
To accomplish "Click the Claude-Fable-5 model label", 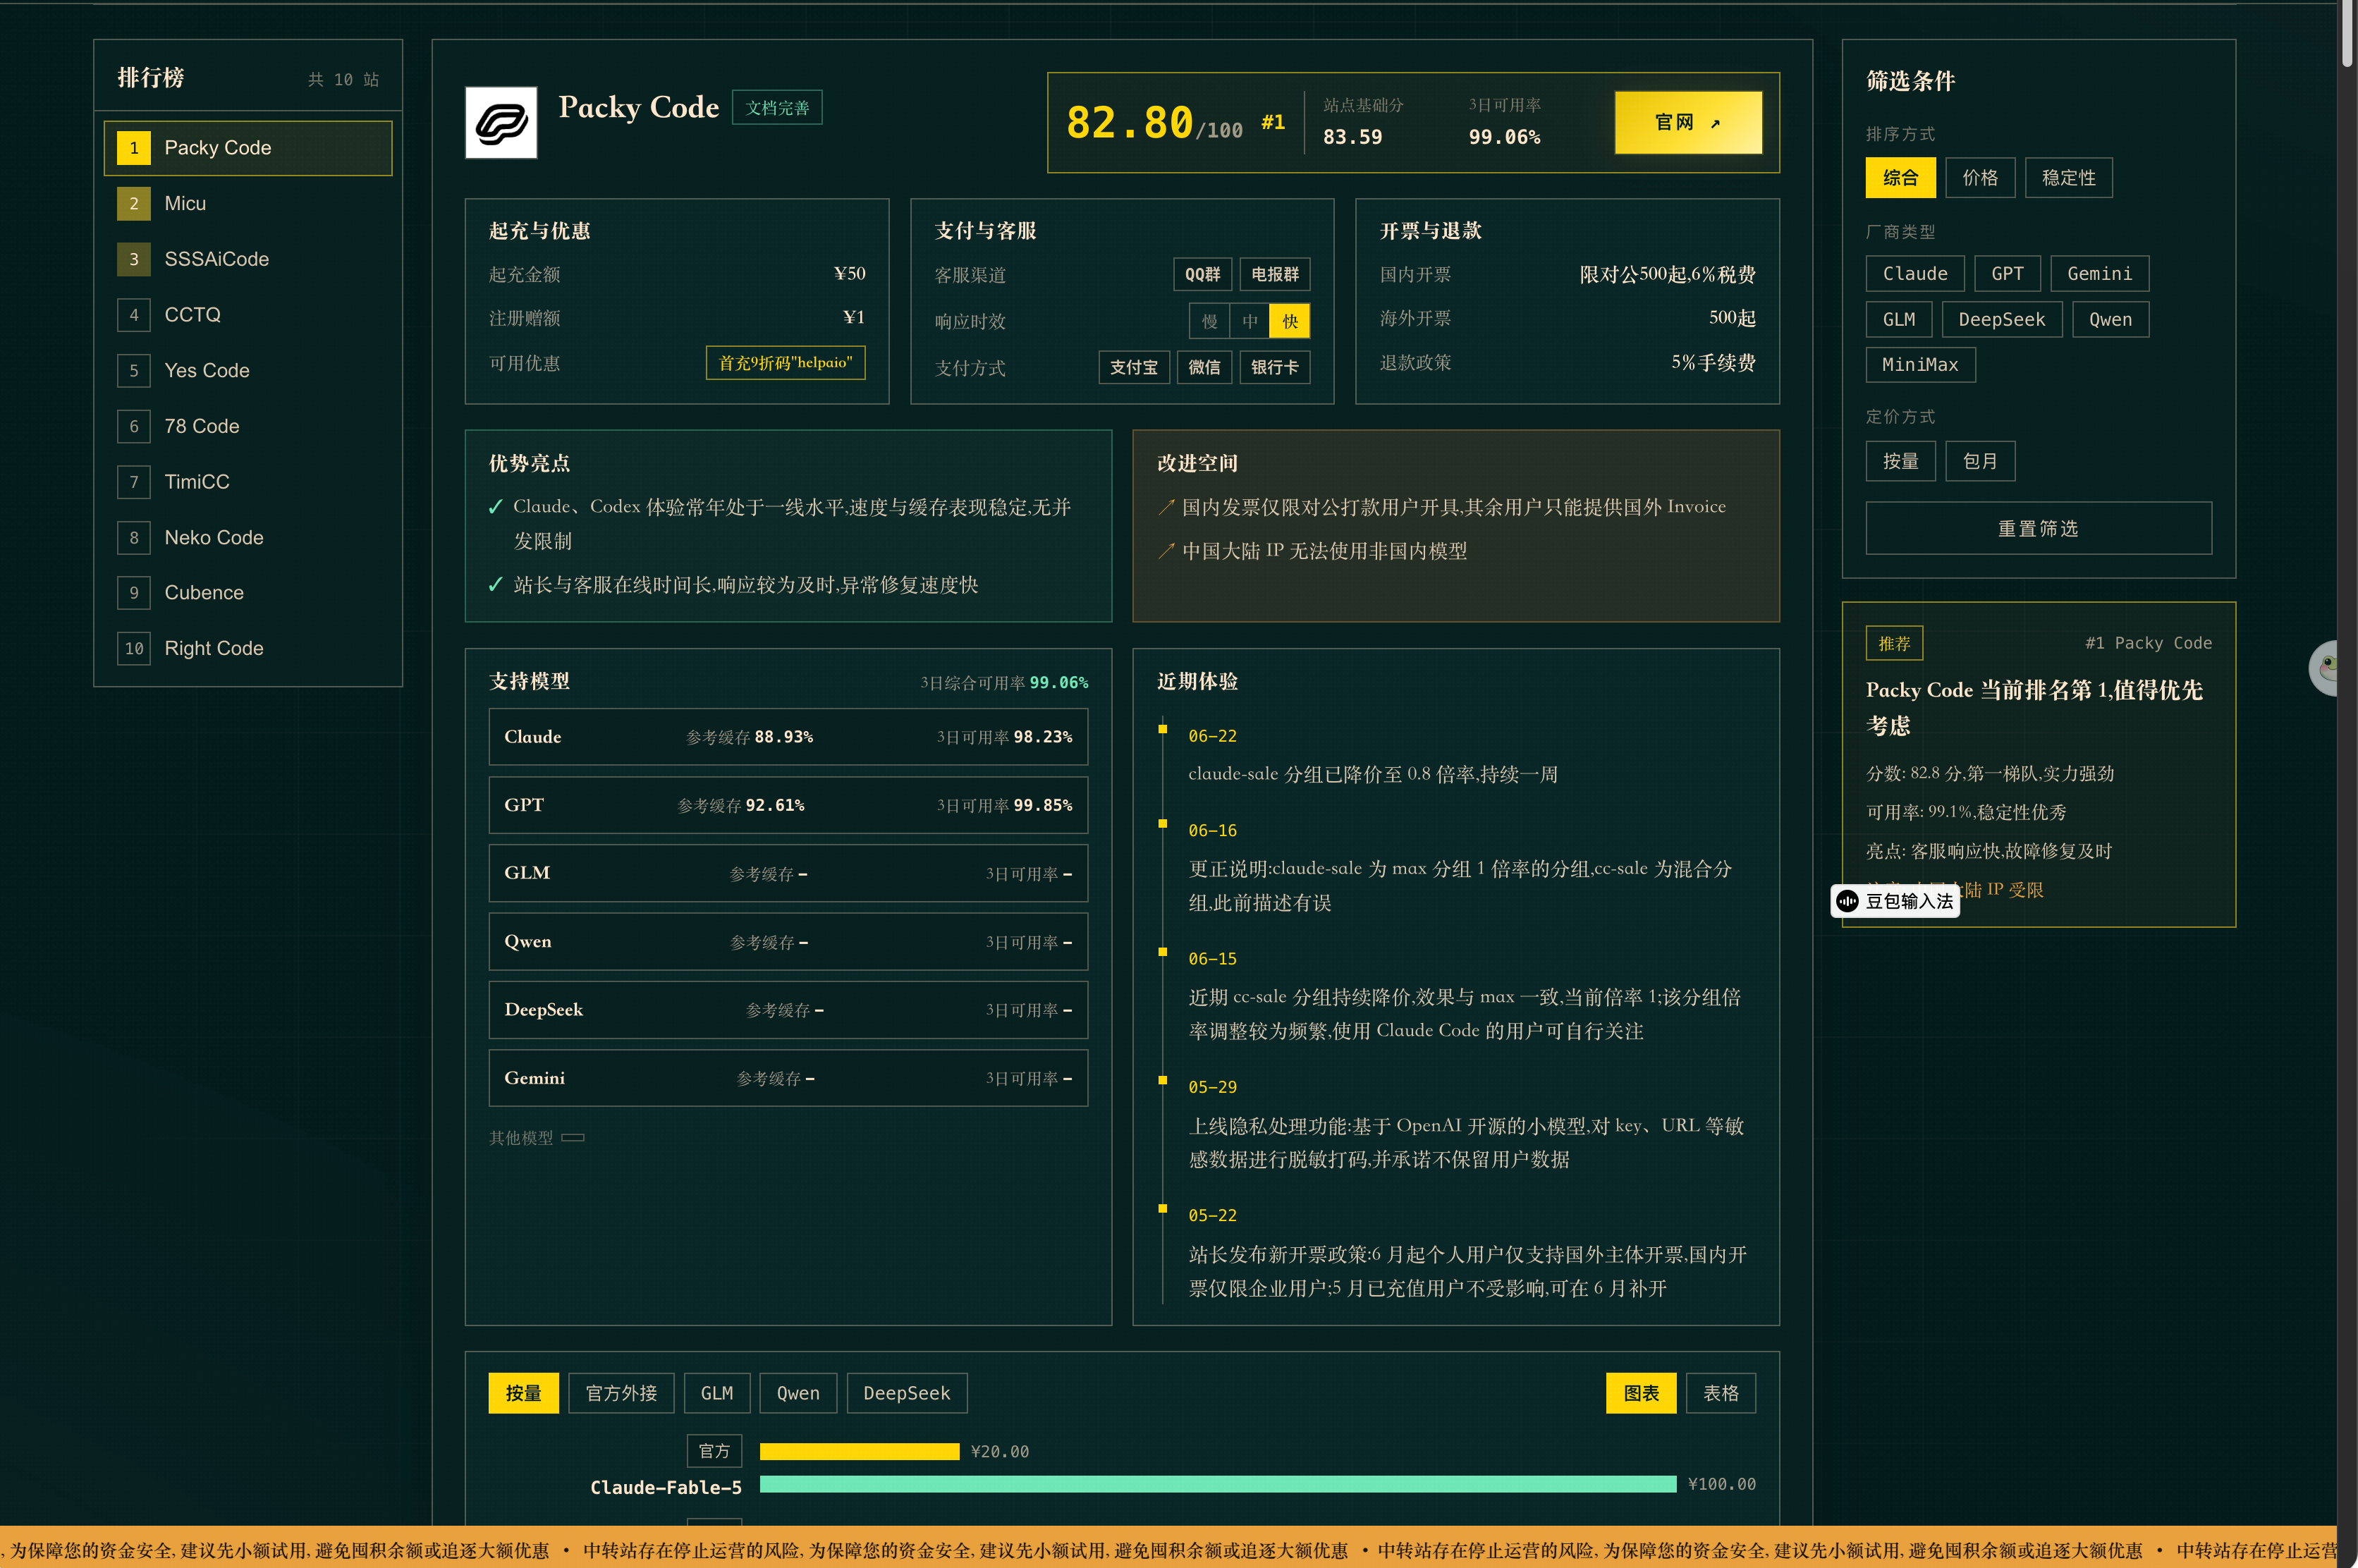I will tap(666, 1487).
